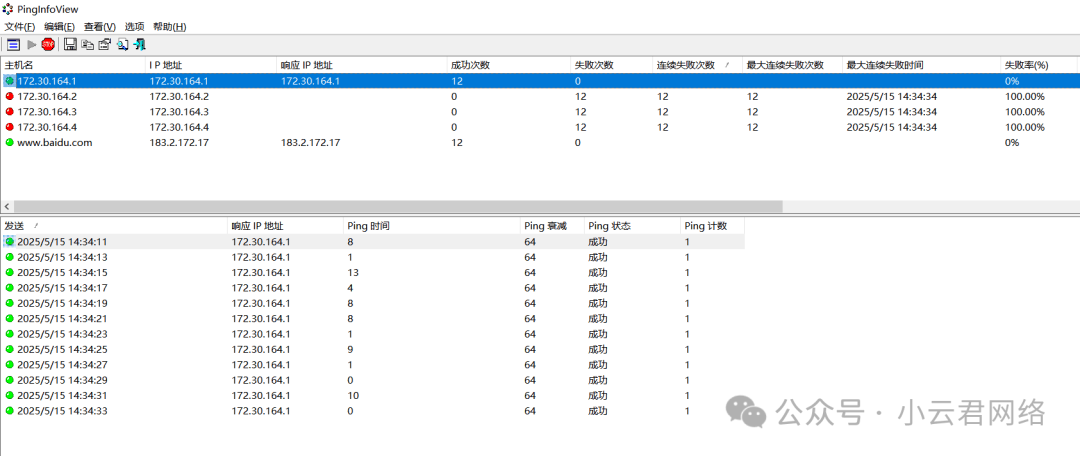This screenshot has width=1080, height=456.
Task: Click the PingInfoView title bar app icon
Action: point(9,9)
